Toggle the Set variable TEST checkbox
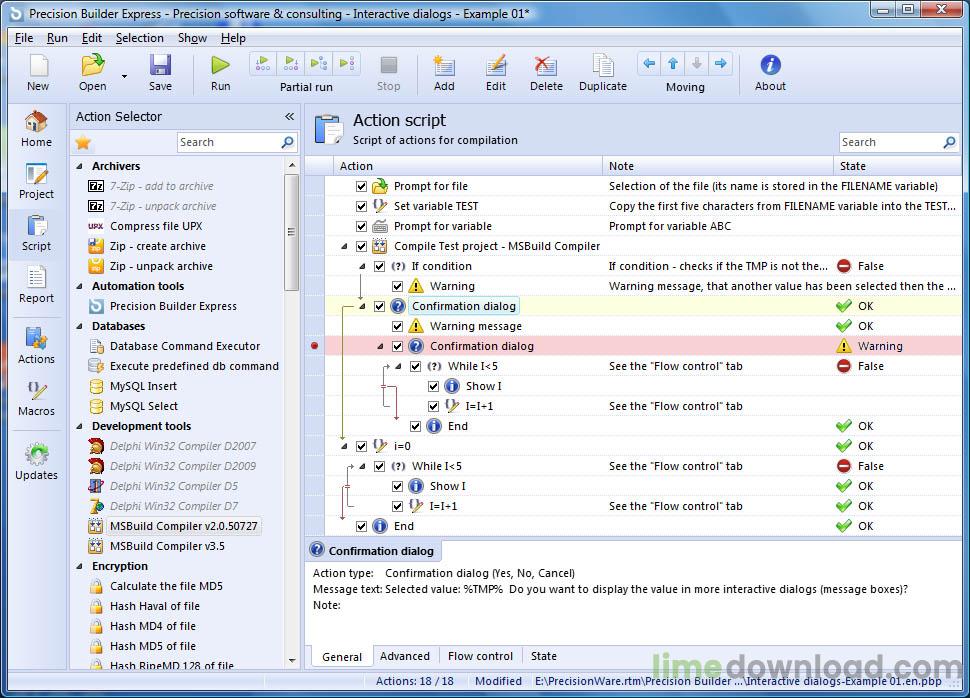Image resolution: width=970 pixels, height=698 pixels. (361, 206)
